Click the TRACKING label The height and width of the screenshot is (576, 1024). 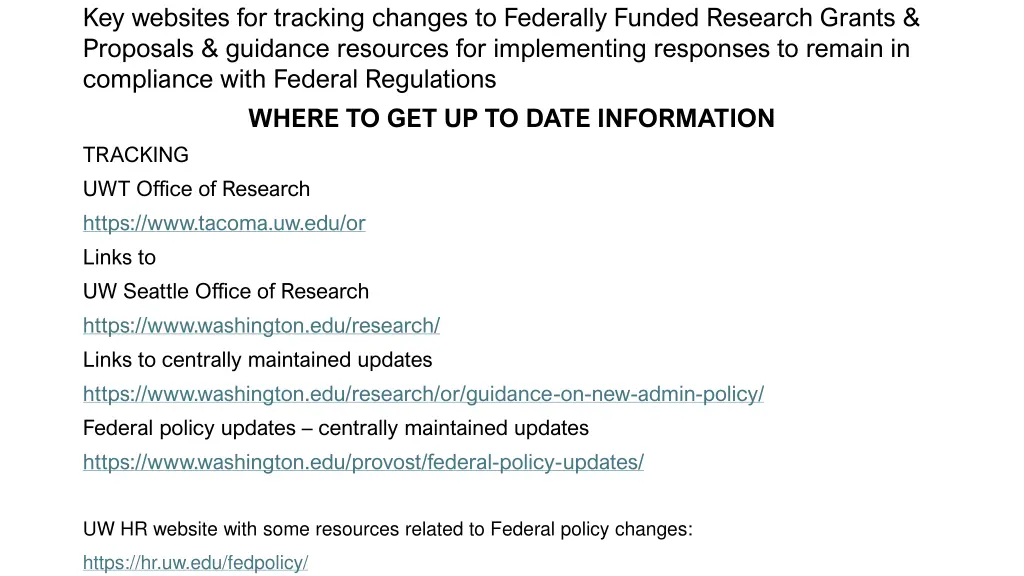click(x=135, y=155)
